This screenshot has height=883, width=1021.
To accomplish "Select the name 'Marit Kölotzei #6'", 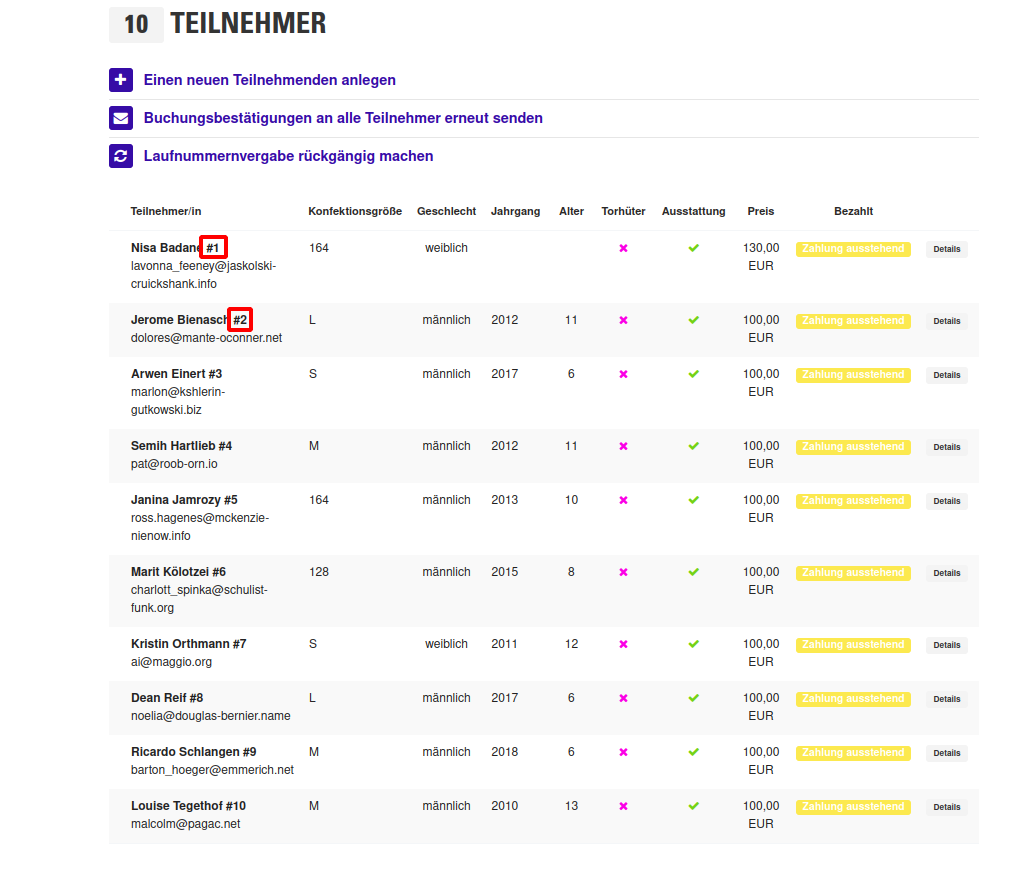I will (x=178, y=572).
